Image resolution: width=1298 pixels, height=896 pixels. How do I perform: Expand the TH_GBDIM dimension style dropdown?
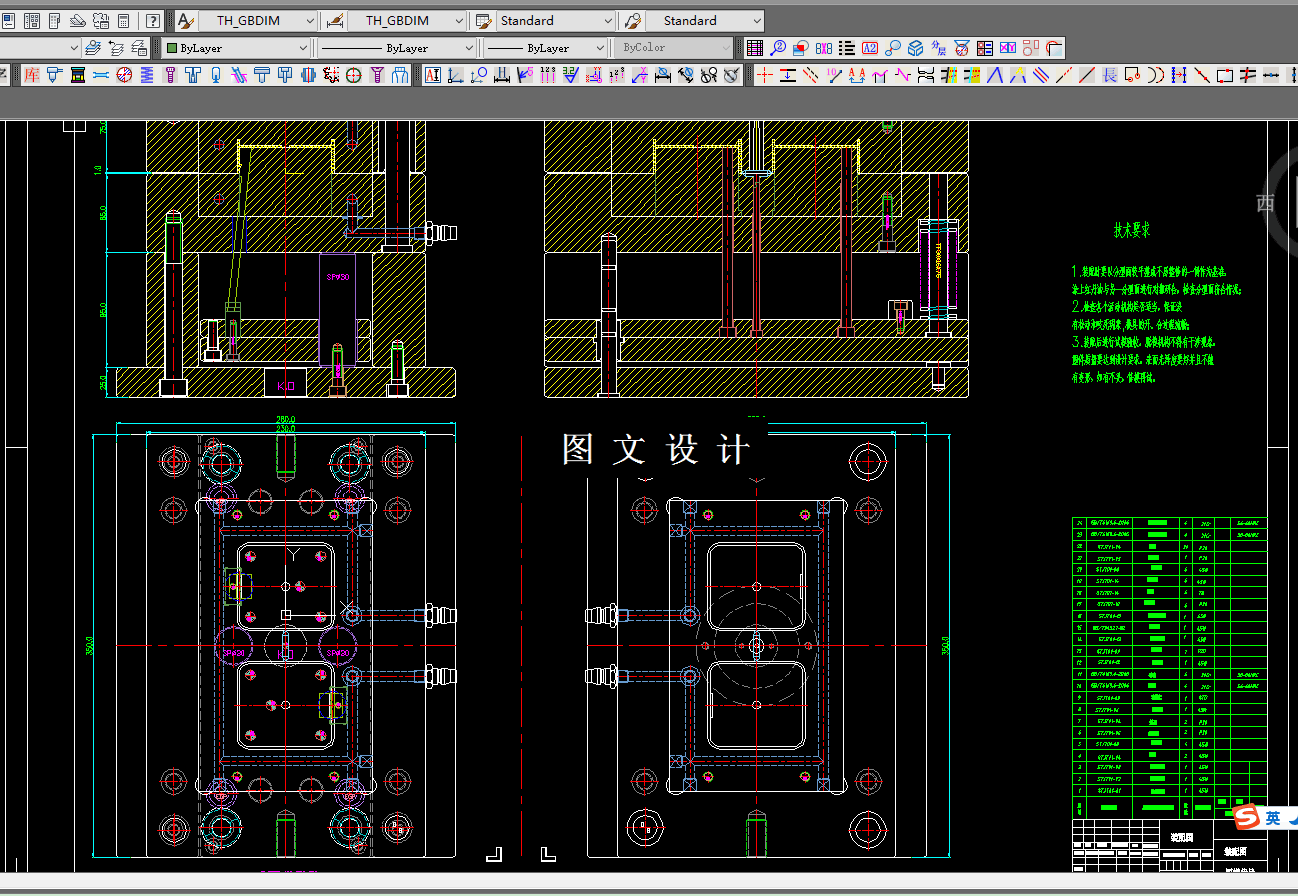407,20
